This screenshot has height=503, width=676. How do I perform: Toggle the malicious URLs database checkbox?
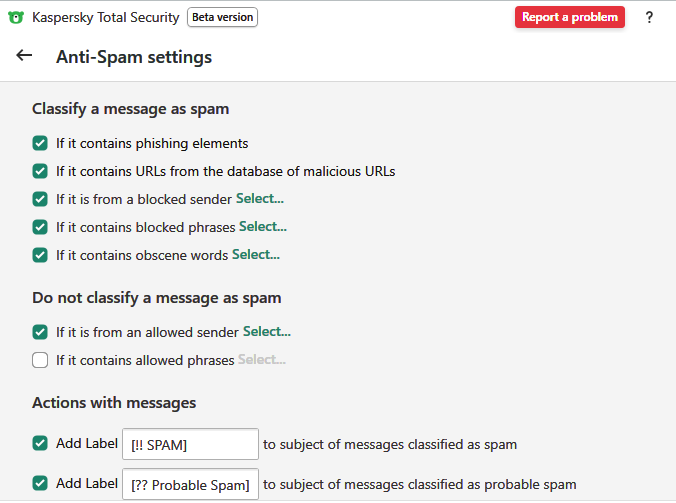pyautogui.click(x=40, y=171)
